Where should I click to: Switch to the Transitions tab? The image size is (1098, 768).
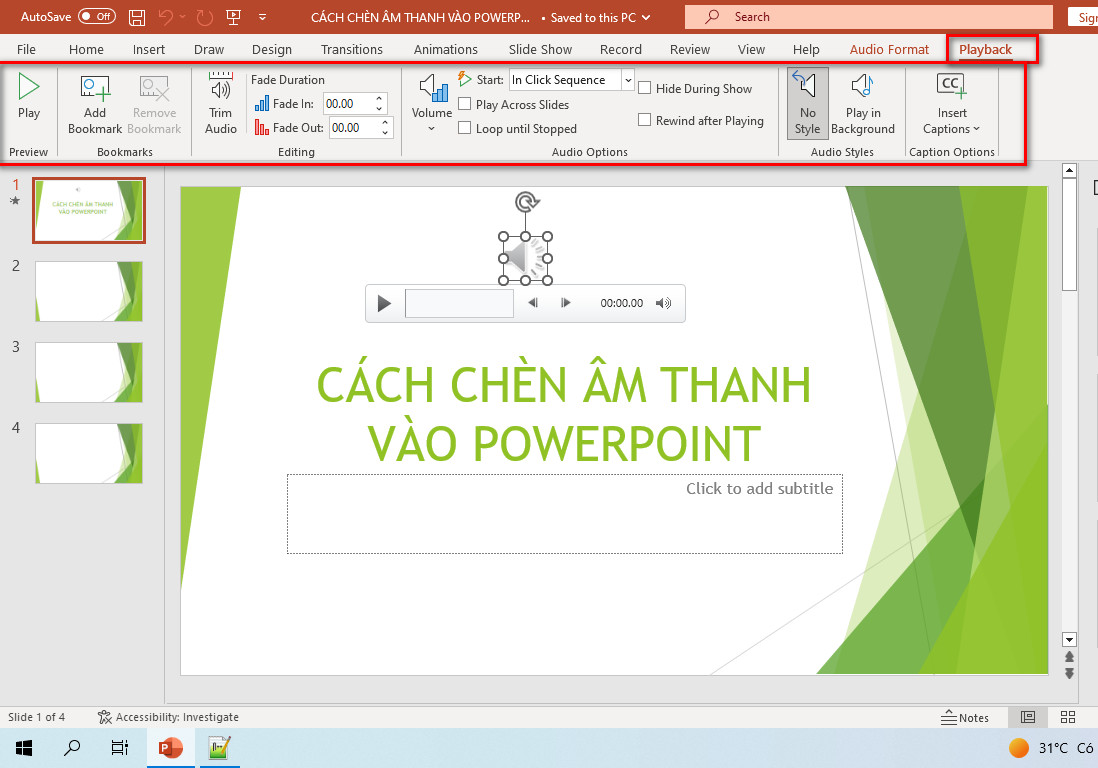click(x=352, y=49)
